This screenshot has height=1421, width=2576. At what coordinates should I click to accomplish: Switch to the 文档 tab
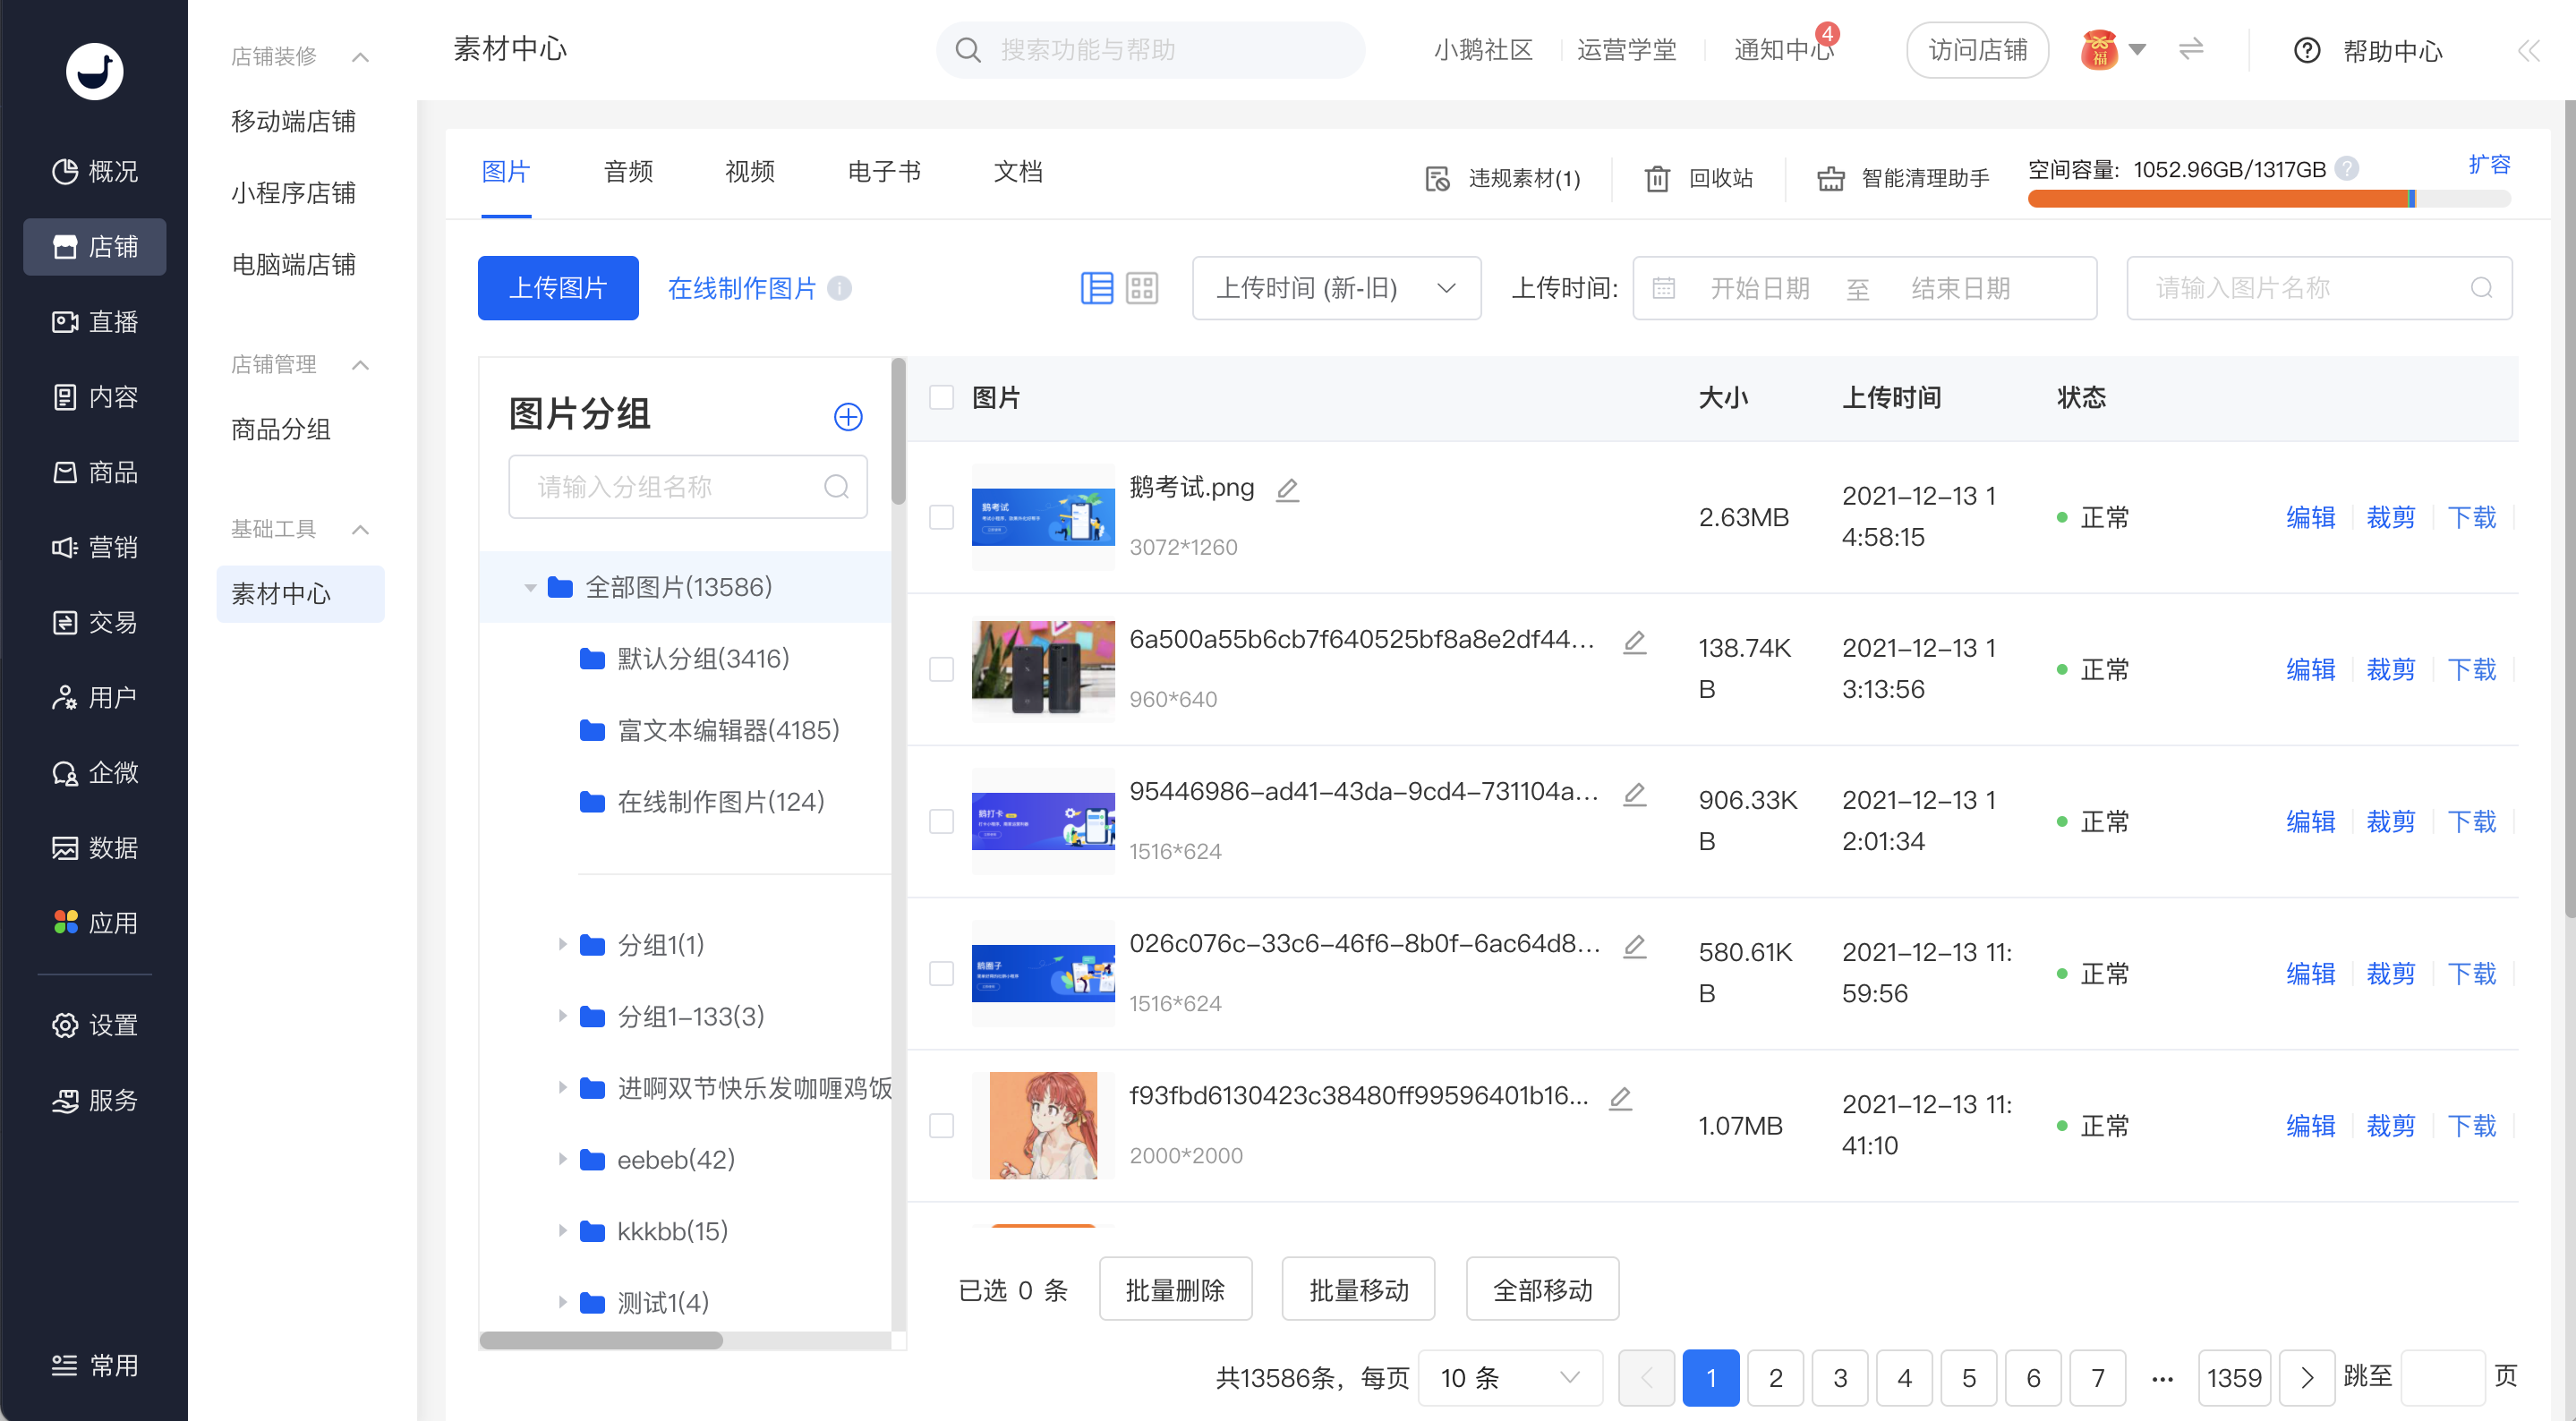coord(1018,172)
